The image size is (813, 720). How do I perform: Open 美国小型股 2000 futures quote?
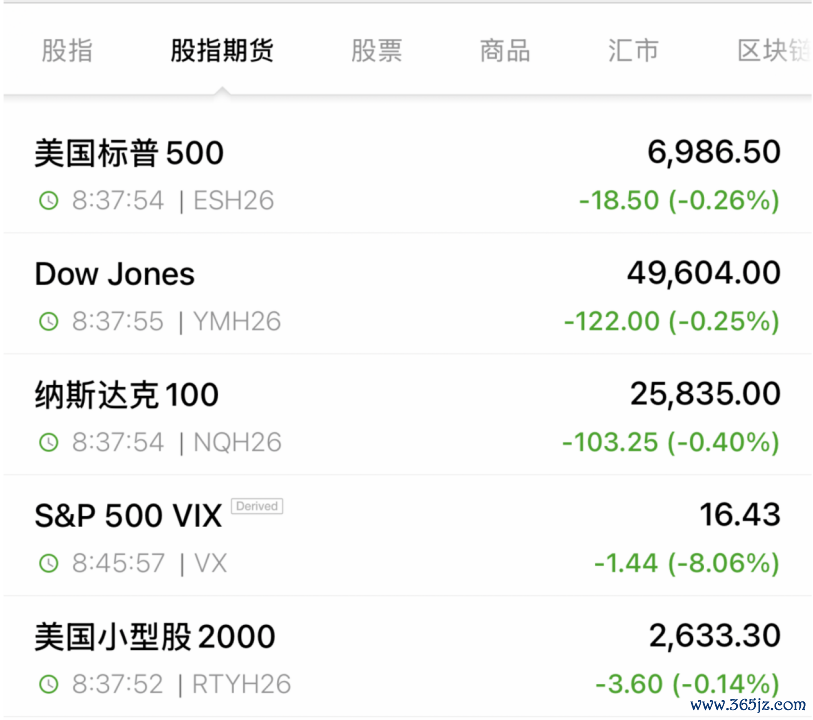[x=155, y=637]
